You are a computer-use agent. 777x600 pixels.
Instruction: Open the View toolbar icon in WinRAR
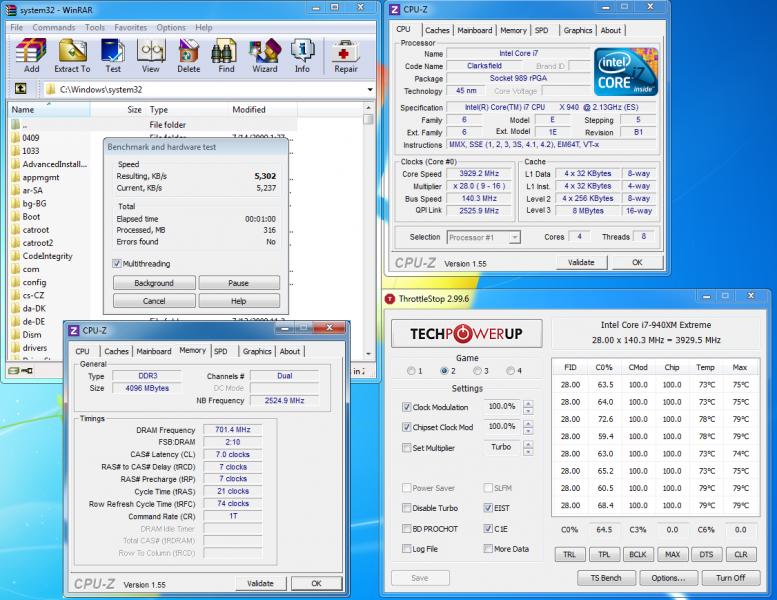151,56
